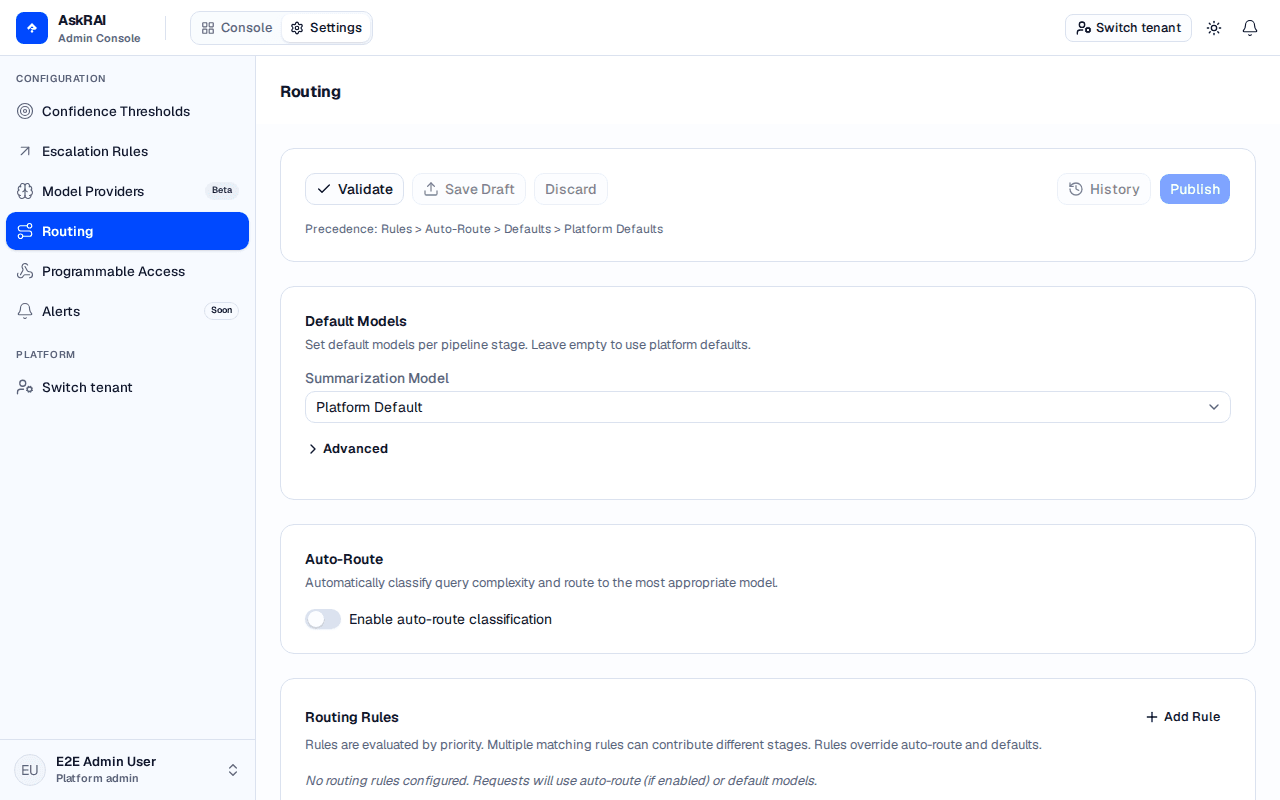The width and height of the screenshot is (1280, 800).
Task: Click the Model Providers brain icon
Action: pos(25,191)
